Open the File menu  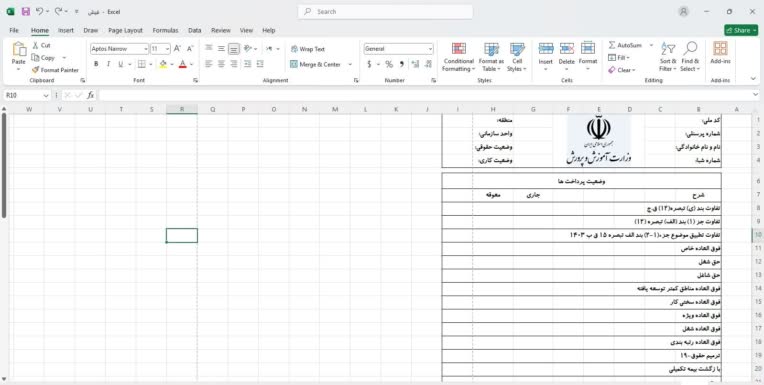[x=14, y=30]
